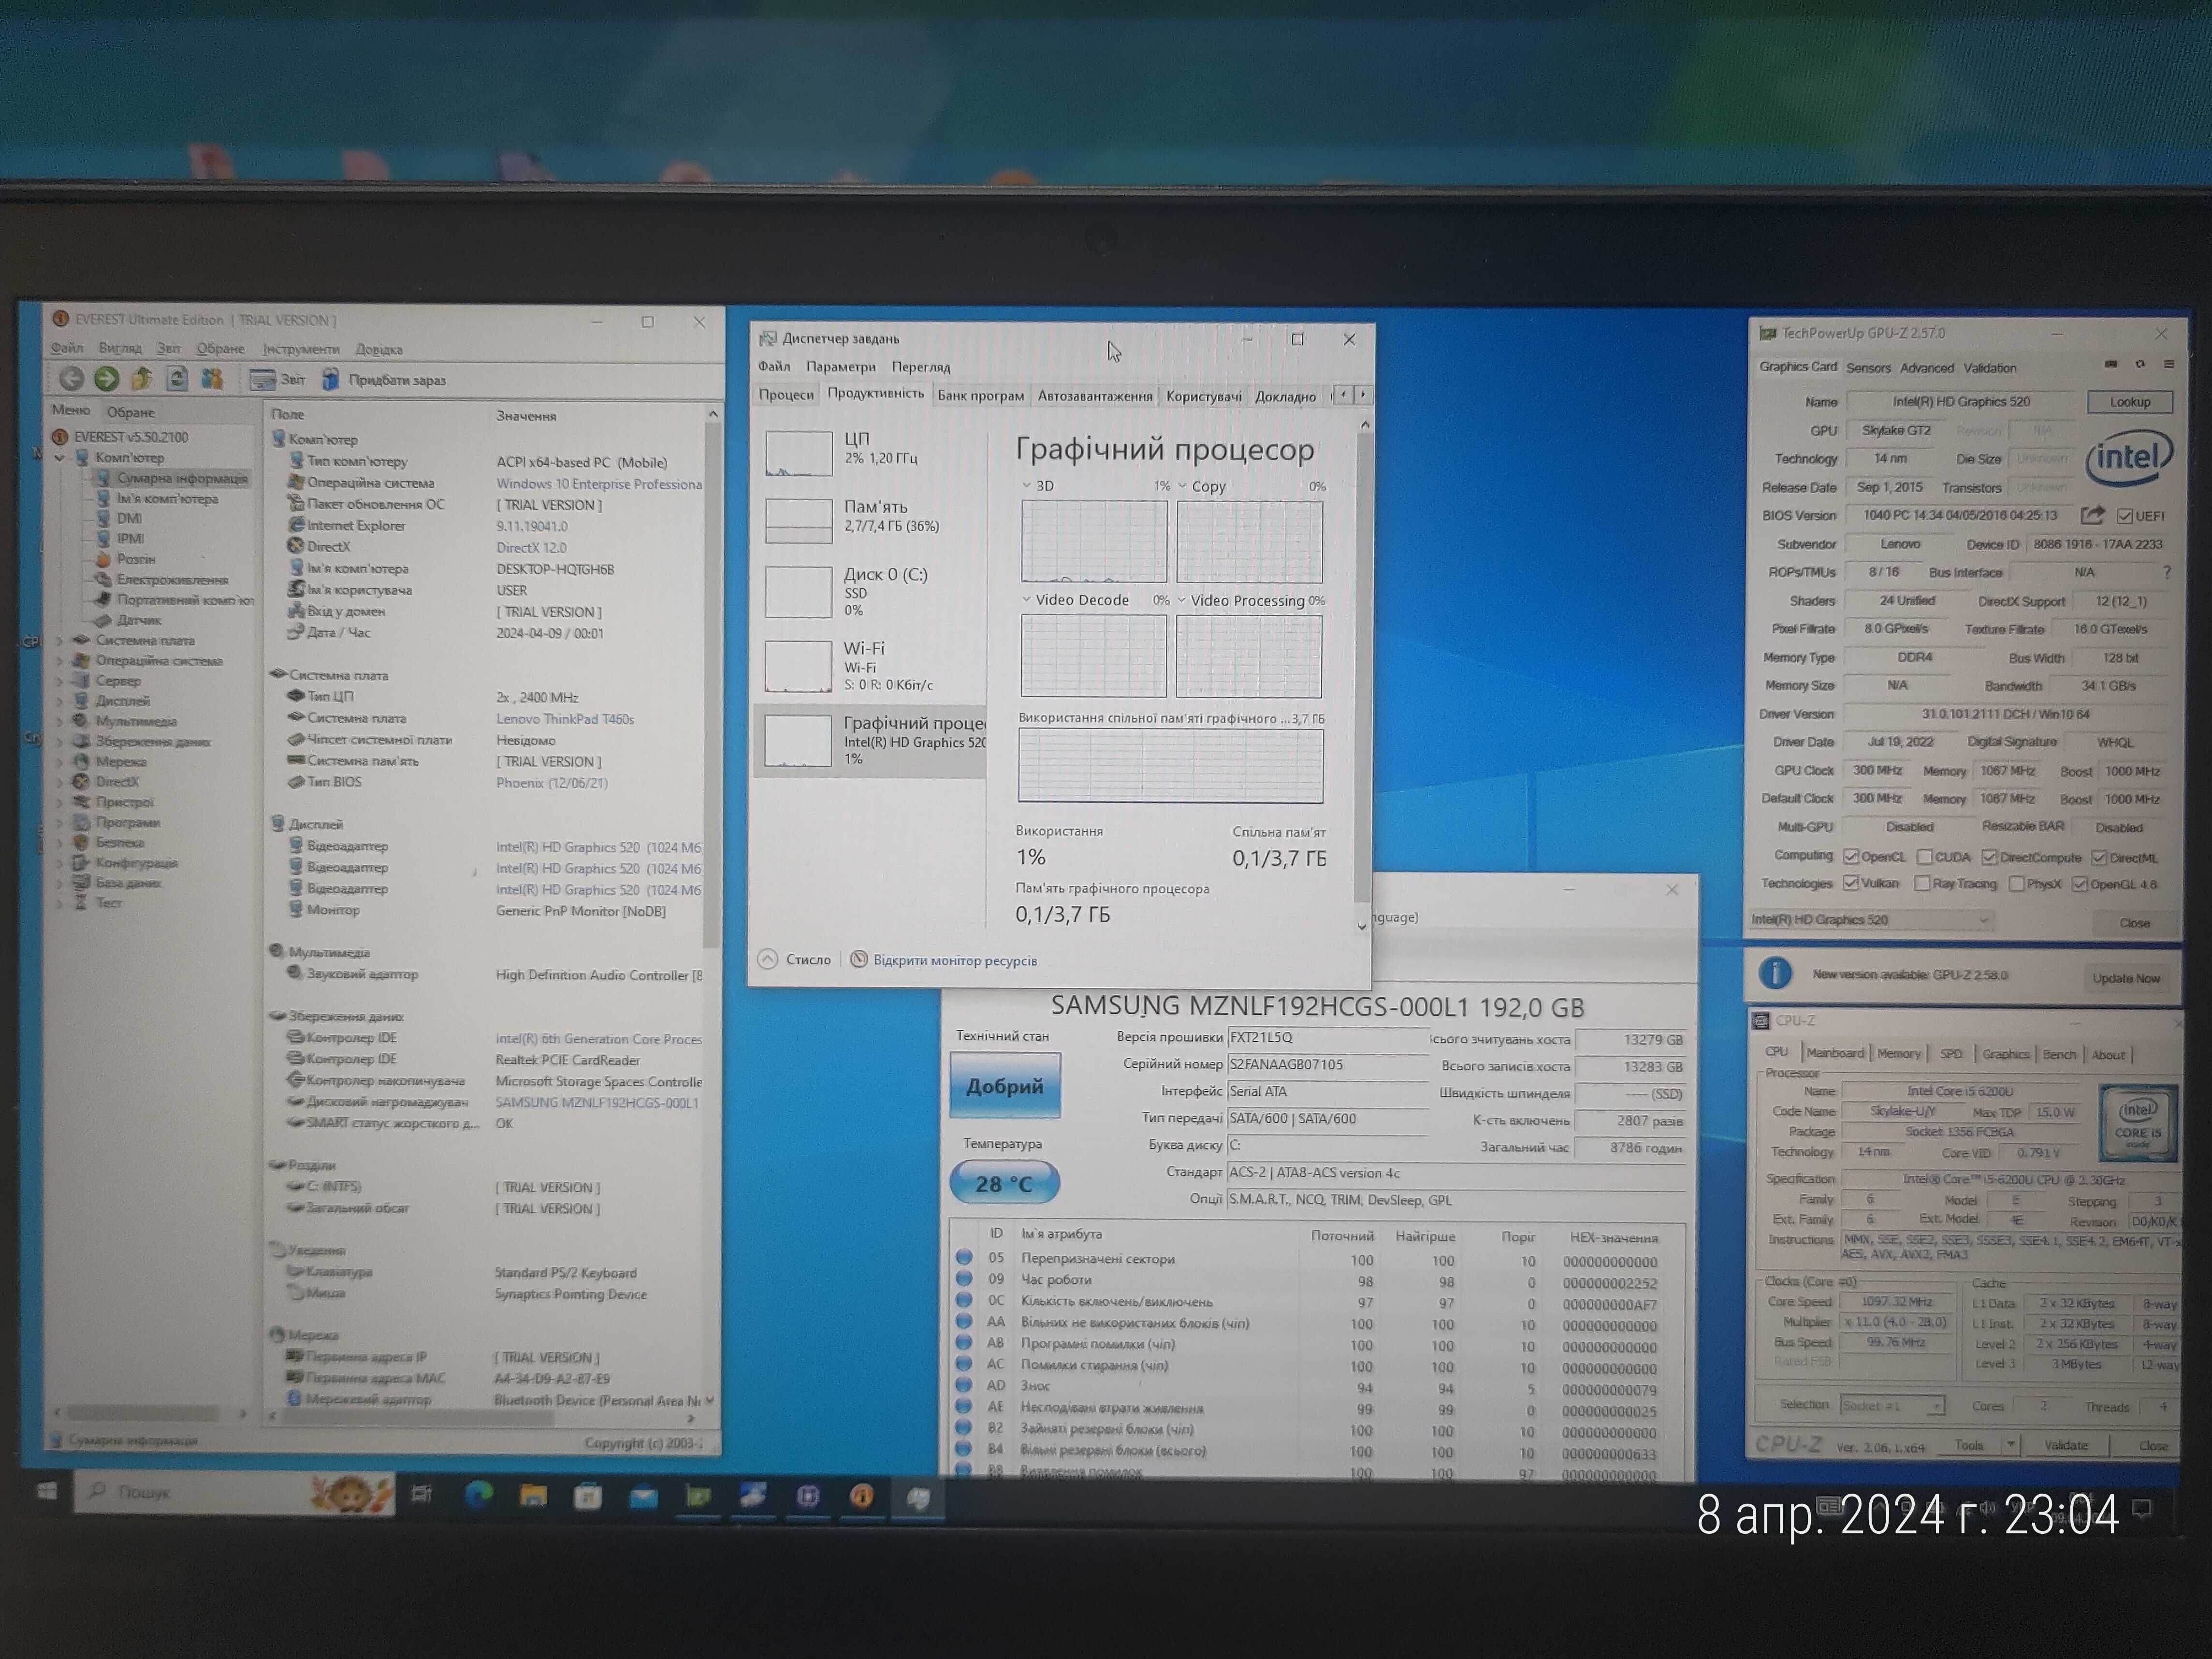Click the EVEREST users icon in toolbar
Image resolution: width=2212 pixels, height=1659 pixels.
212,379
